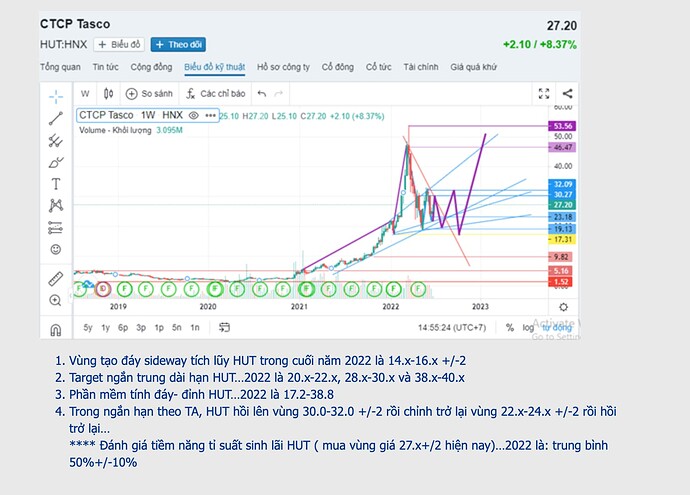
Task: Select the 5n time range
Action: (176, 327)
